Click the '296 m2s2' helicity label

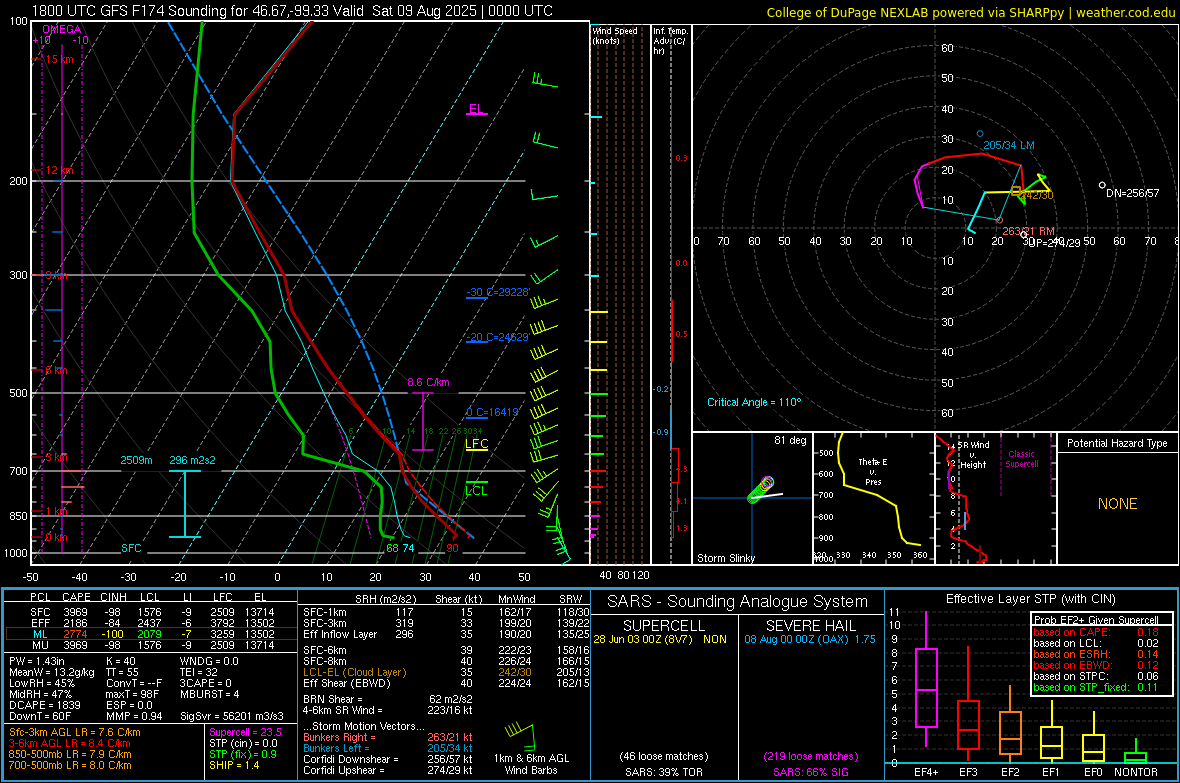click(x=192, y=460)
